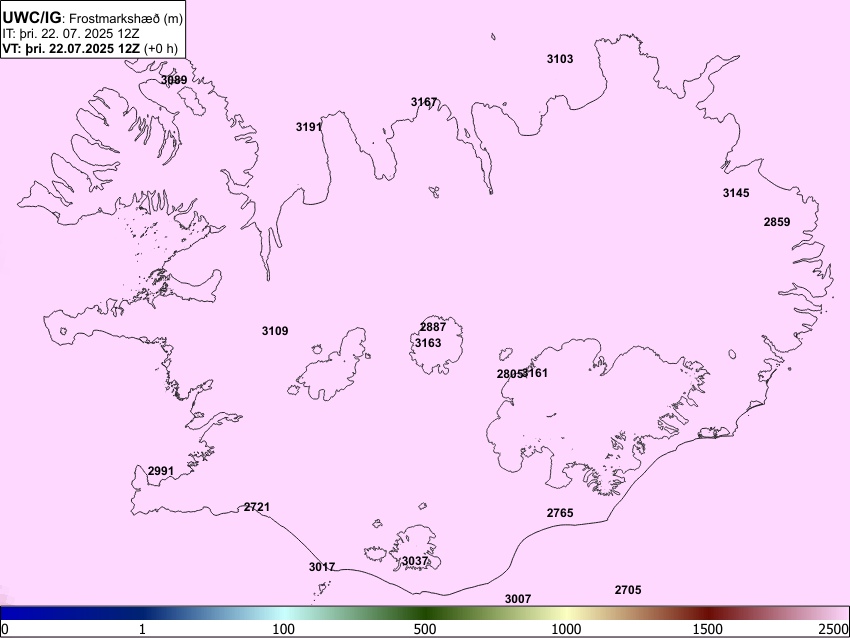The image size is (850, 638).
Task: Select the 2859 value near east coast
Action: (x=777, y=222)
